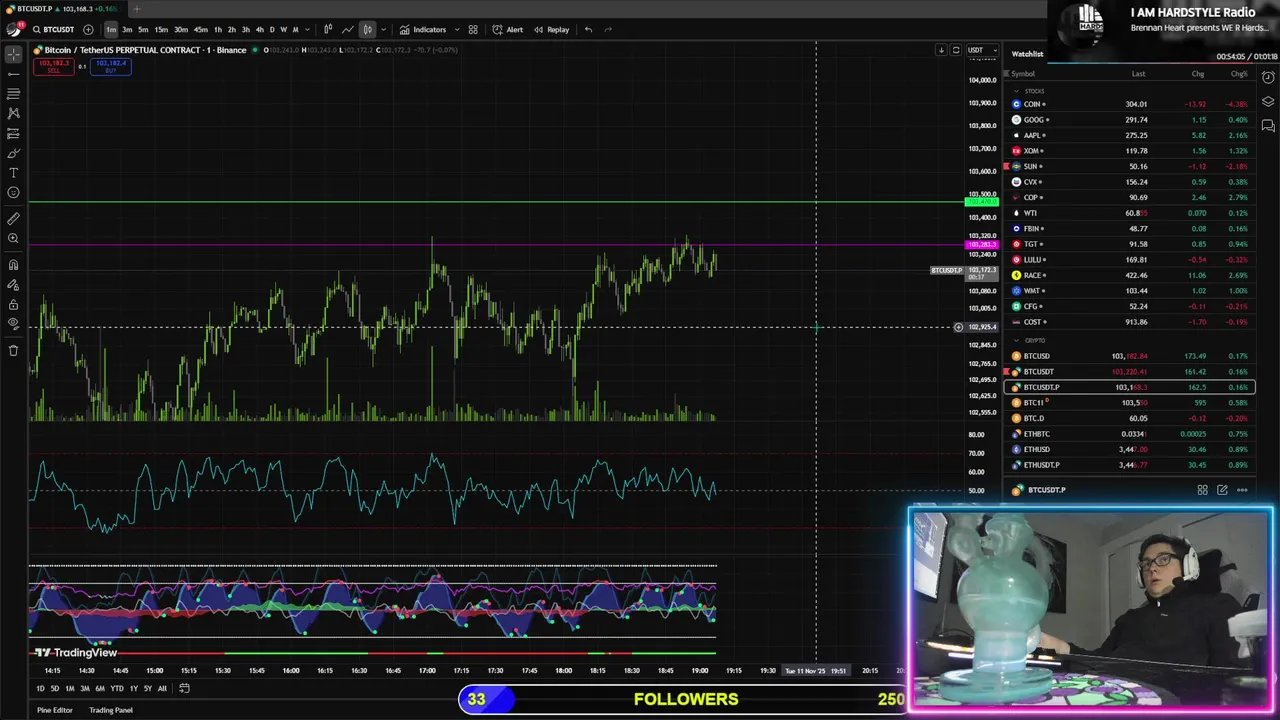Open the Fibonacci retracement tool group
Screen dimensions: 1280x720
tap(13, 94)
